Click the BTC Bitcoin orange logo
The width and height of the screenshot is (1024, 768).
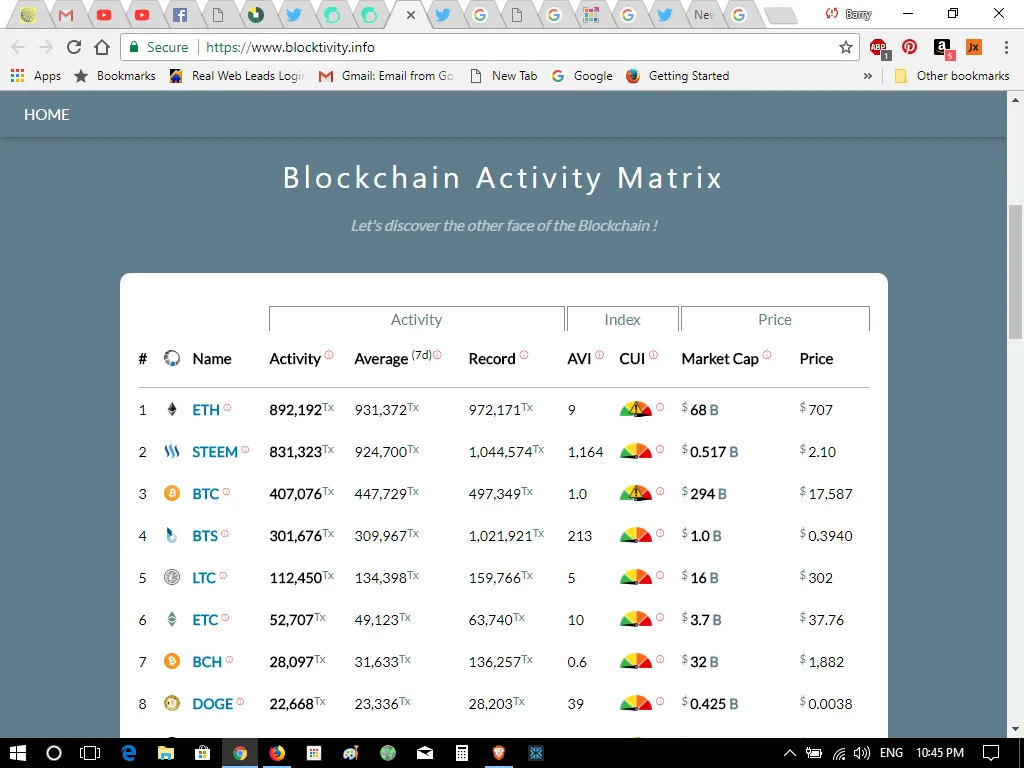click(x=172, y=493)
